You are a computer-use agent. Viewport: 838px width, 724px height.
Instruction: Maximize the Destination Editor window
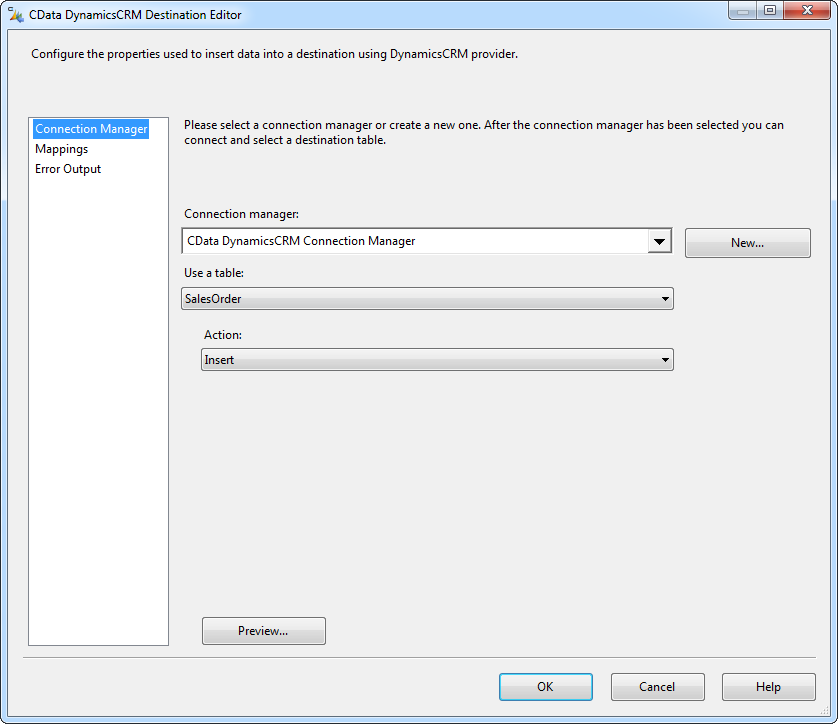tap(770, 11)
